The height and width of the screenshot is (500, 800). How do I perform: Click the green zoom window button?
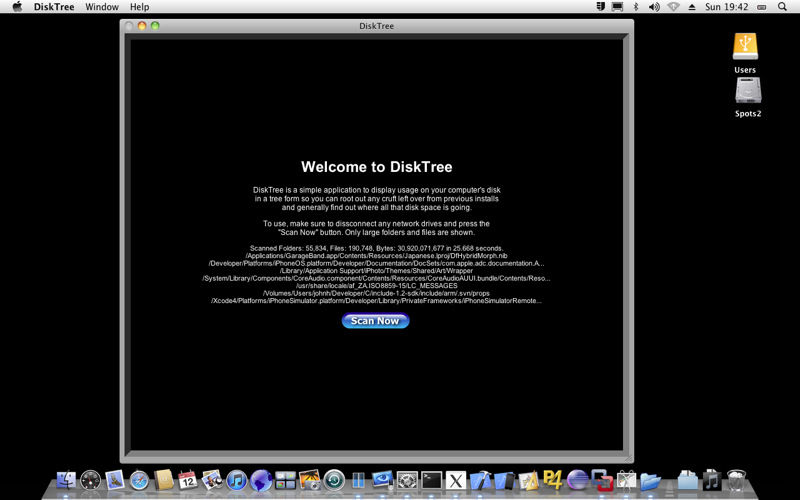point(155,26)
